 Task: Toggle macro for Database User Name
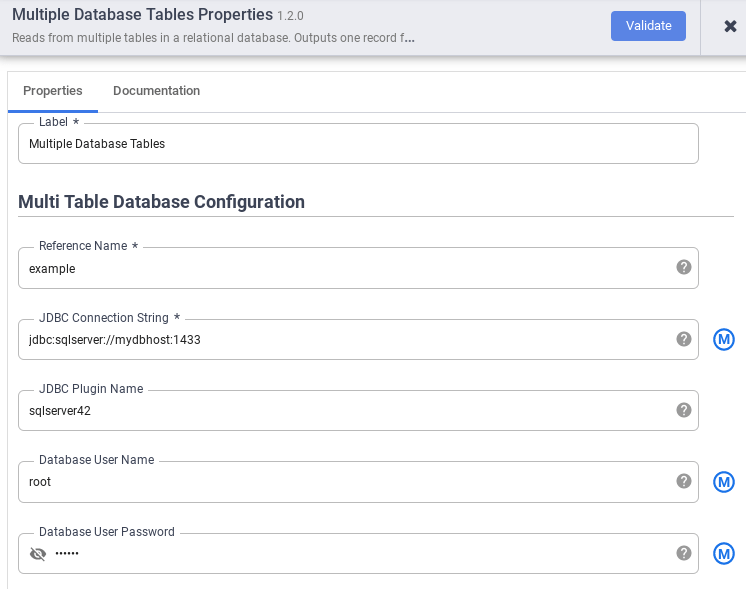pyautogui.click(x=724, y=482)
